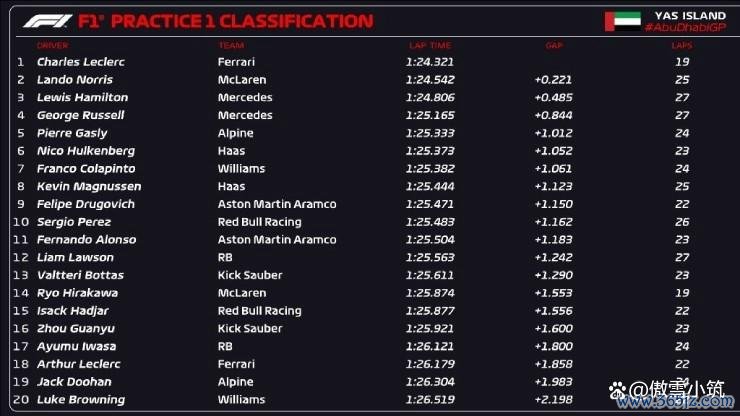Click Sergio Perez's Red Bull Racing team

click(x=260, y=222)
